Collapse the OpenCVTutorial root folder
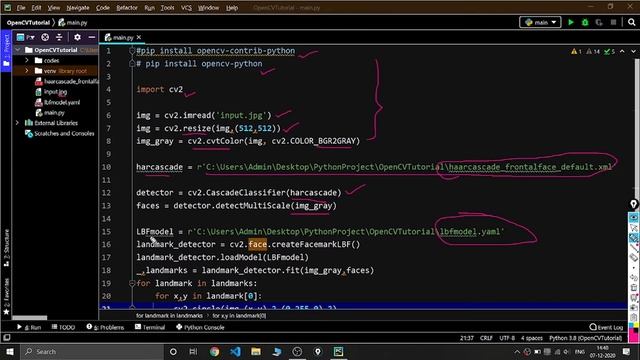 [18, 50]
